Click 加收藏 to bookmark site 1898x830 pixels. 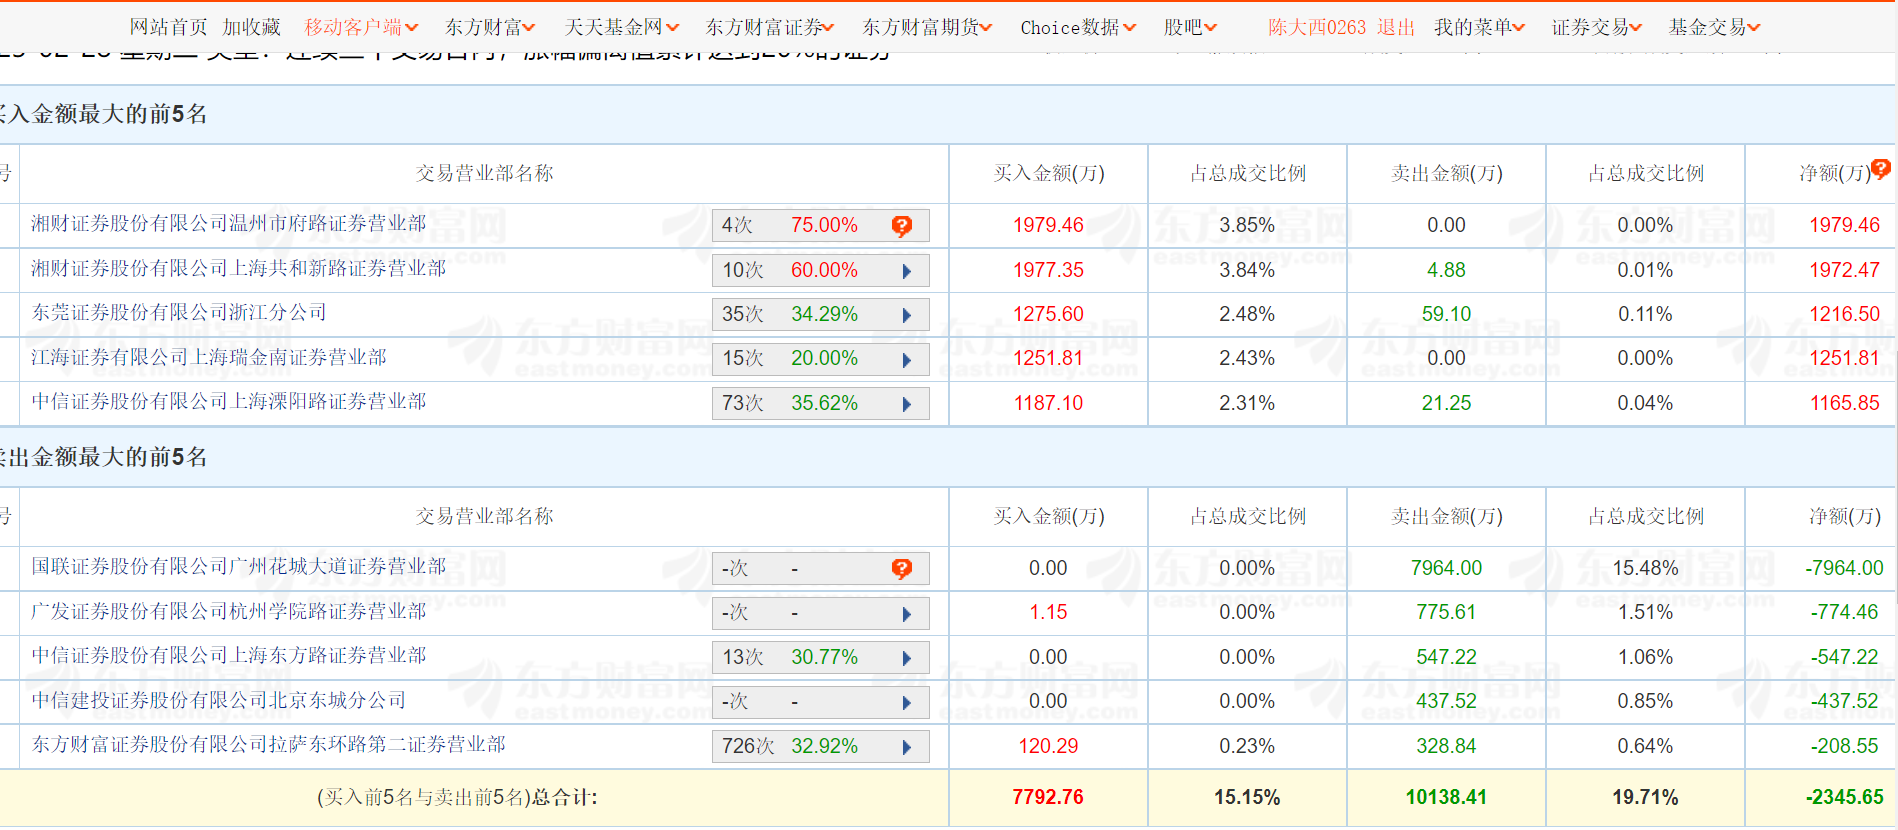(251, 27)
